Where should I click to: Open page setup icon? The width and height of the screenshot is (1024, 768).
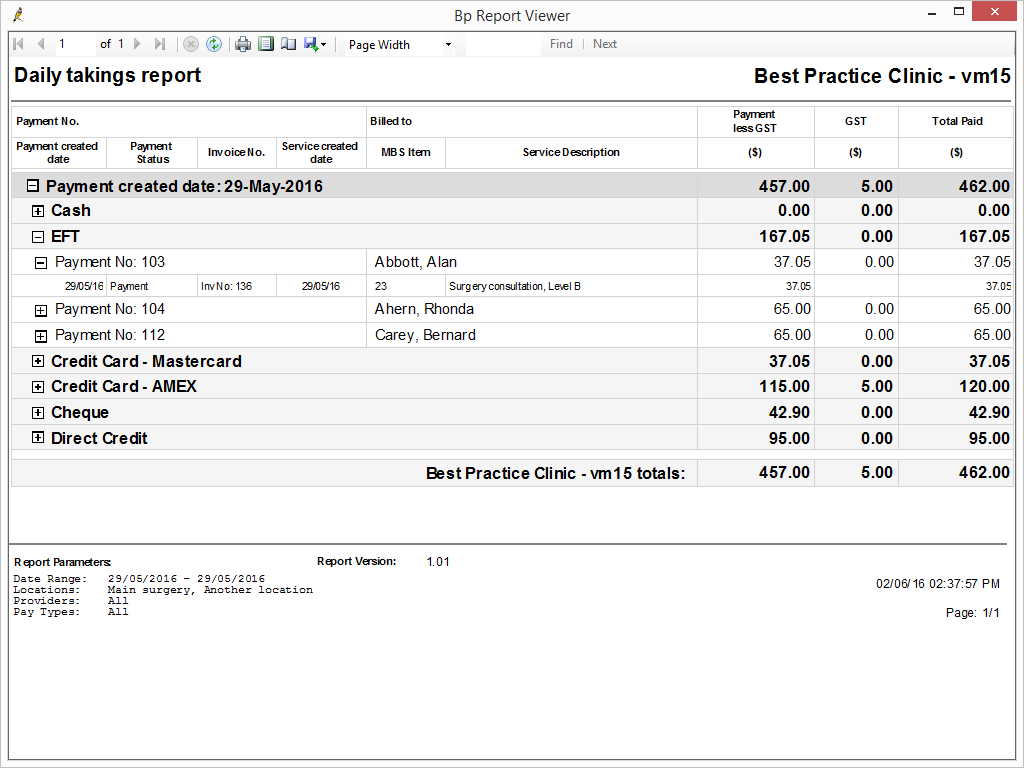(x=289, y=44)
